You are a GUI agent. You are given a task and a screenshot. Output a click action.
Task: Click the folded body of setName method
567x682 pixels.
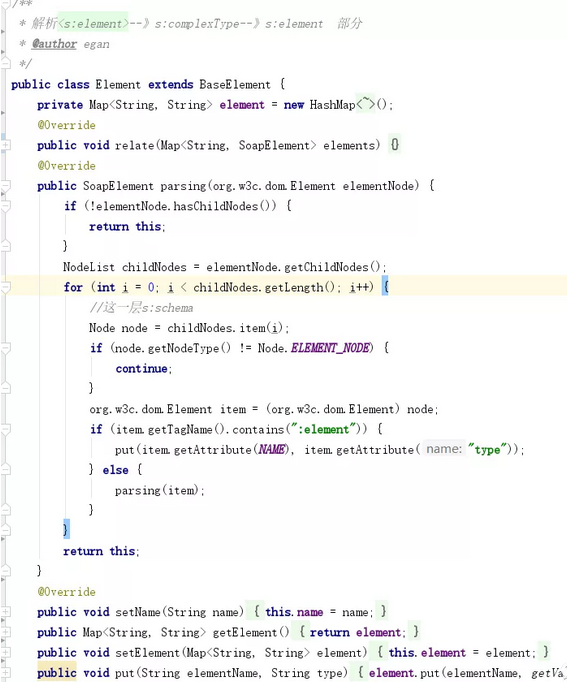point(321,612)
